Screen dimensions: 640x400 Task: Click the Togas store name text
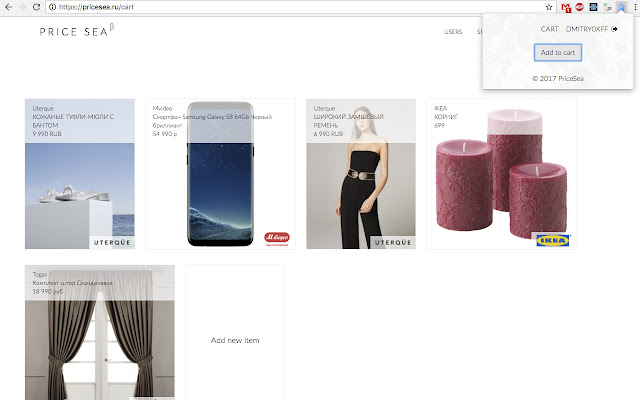coord(40,275)
